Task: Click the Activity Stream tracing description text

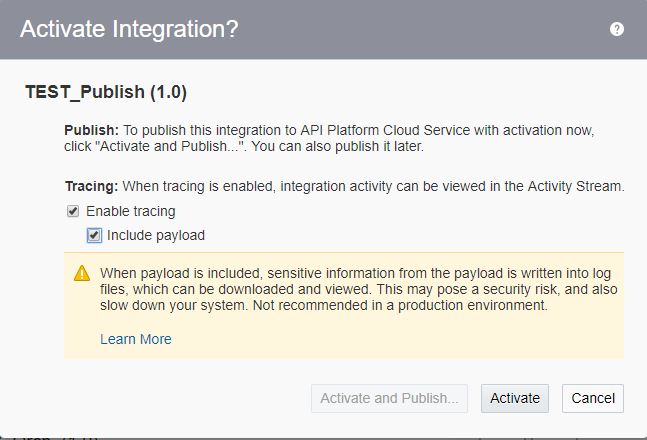Action: coord(372,185)
